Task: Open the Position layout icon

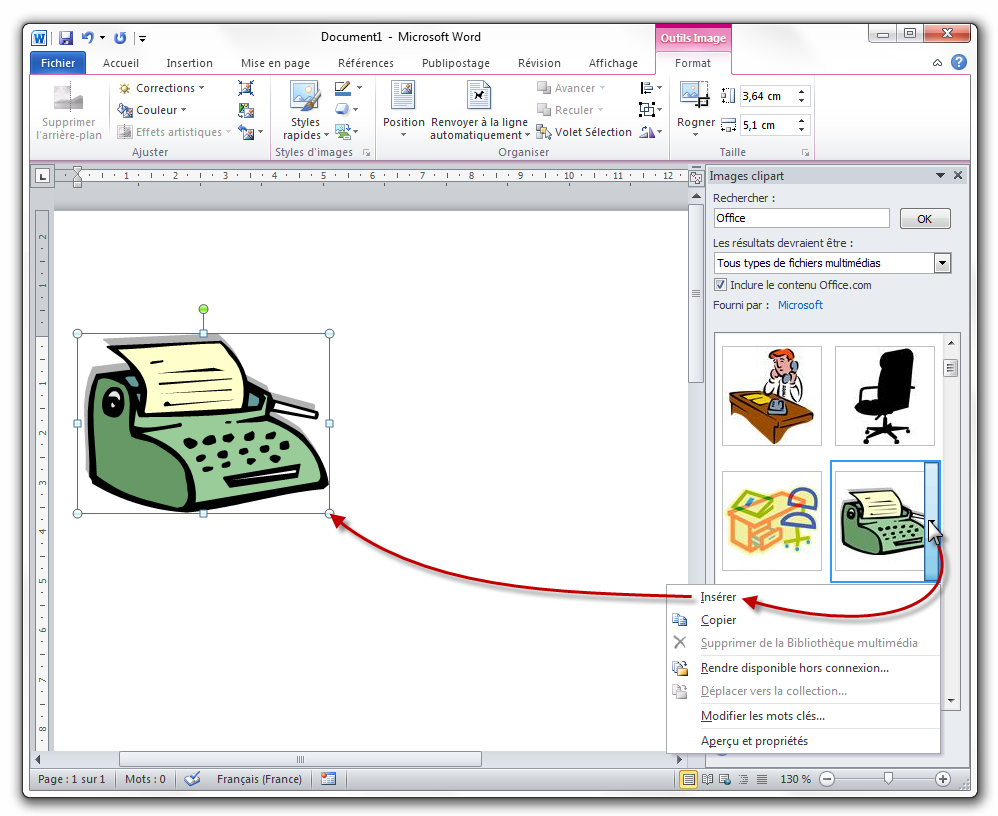Action: tap(403, 96)
